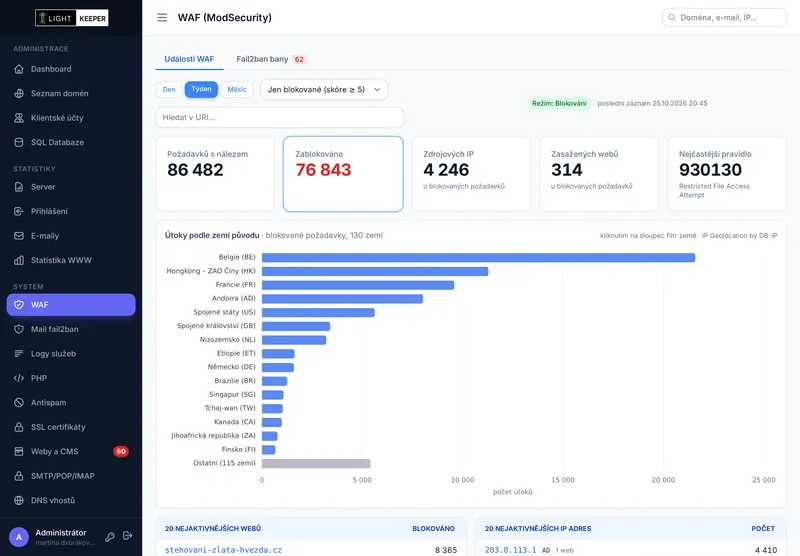Click Weby a CMS window icon

pos(19,451)
